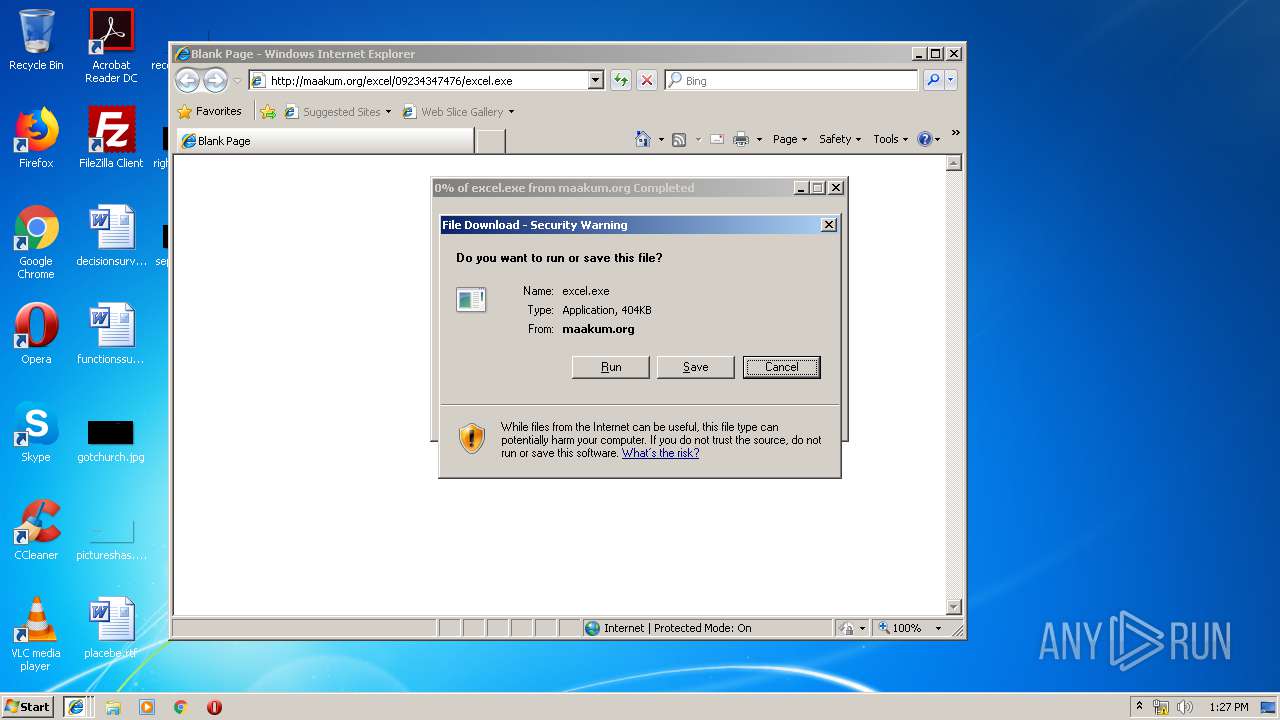Click the Read Mail envelope icon
This screenshot has height=720, width=1280.
[716, 139]
